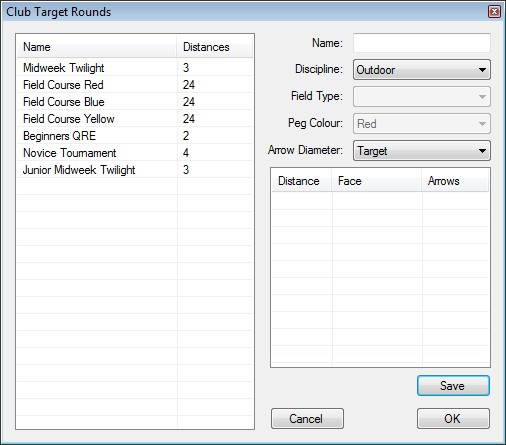Click the disabled Field Type combo box
The image size is (506, 445).
point(422,97)
